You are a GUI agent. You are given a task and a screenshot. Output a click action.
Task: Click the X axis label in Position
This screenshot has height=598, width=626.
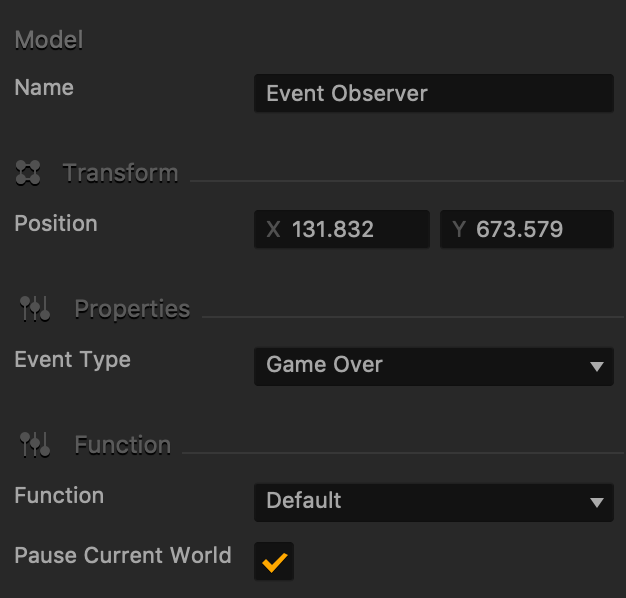click(273, 230)
